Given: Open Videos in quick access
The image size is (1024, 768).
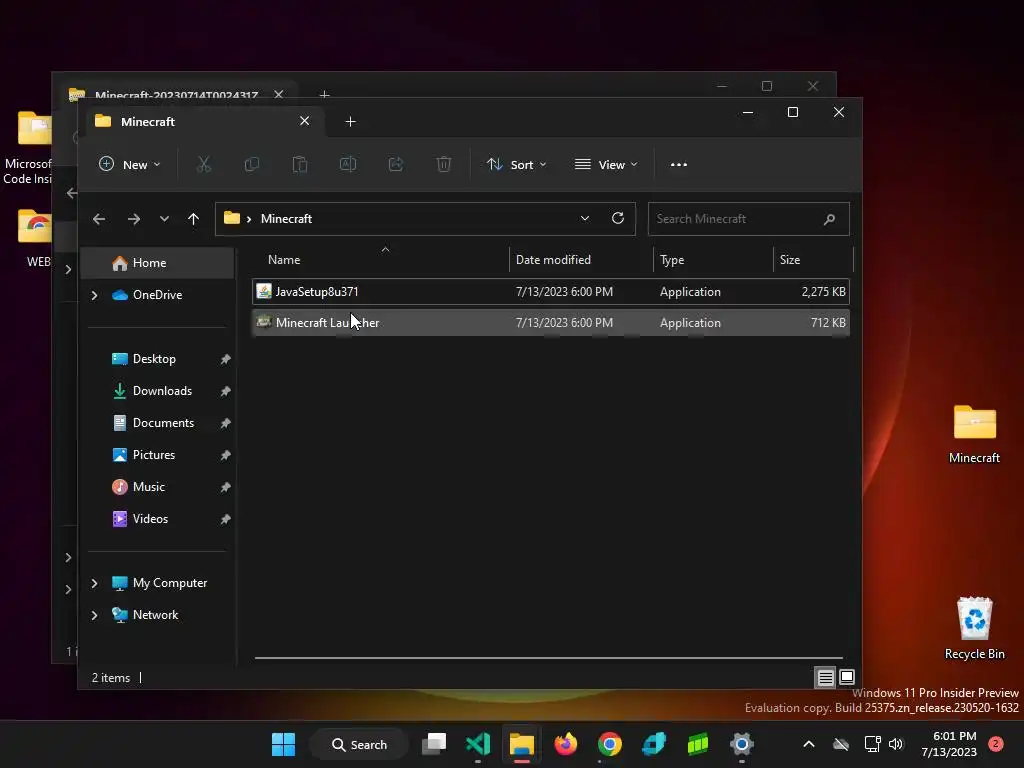Looking at the screenshot, I should [150, 519].
